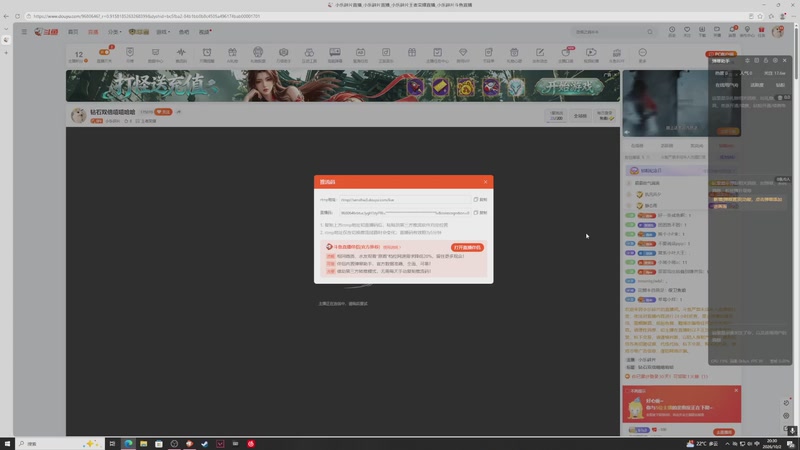Viewport: 800px width, 450px height.
Task: Open the 全站榜 ranking button
Action: pos(580,116)
